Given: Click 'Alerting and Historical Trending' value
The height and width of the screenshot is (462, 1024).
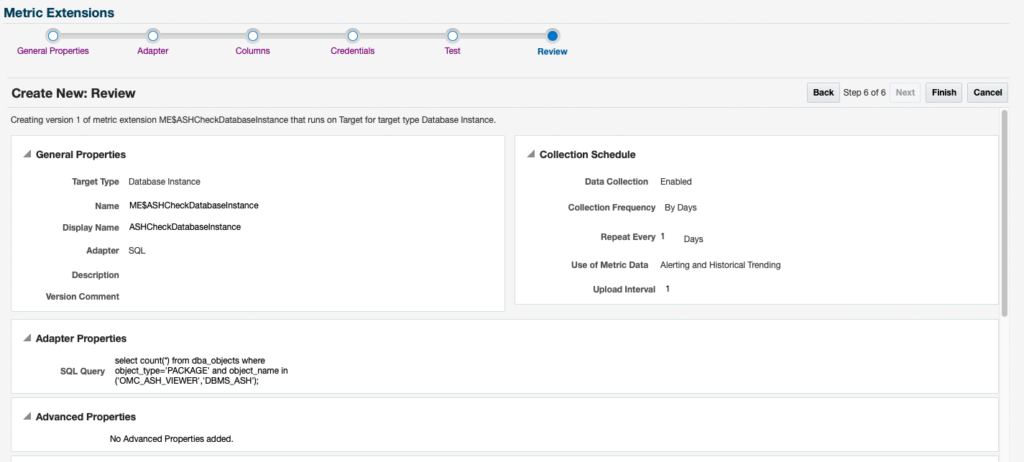Looking at the screenshot, I should 720,265.
